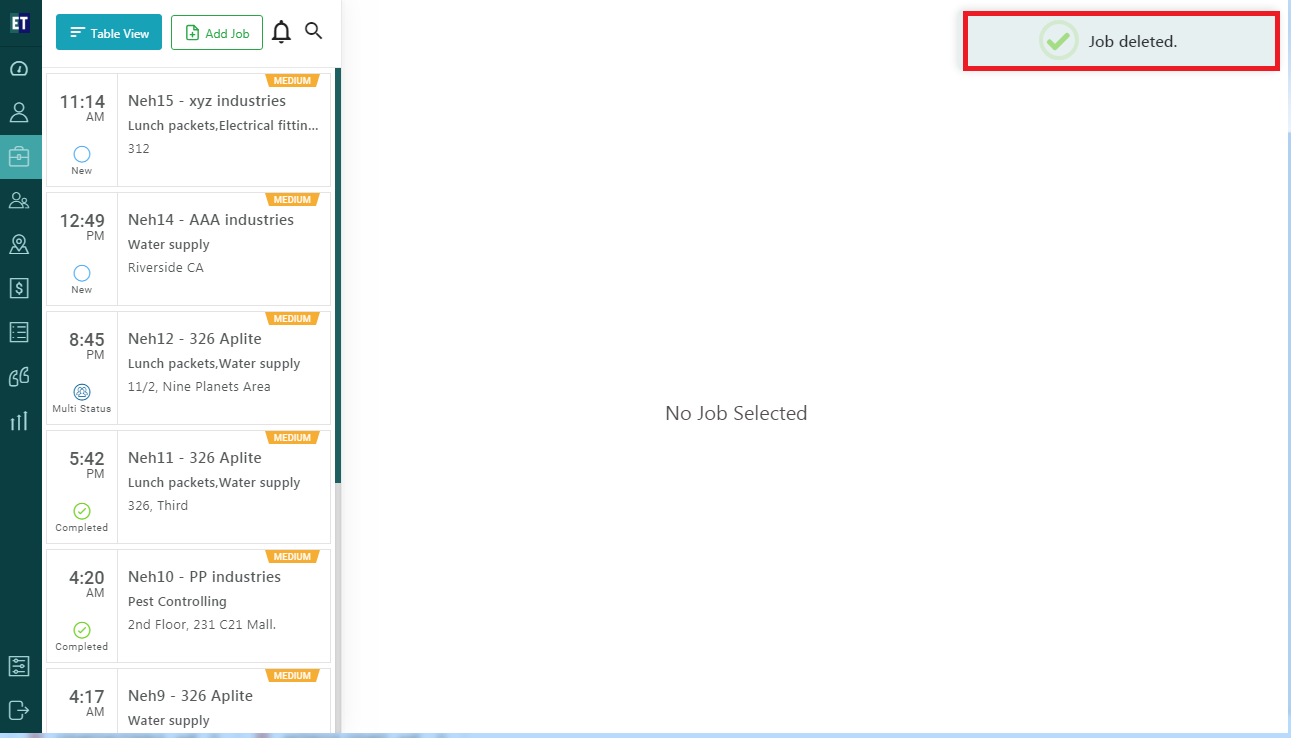Screen dimensions: 1291x738
Task: Click the green check icon in notification
Action: (x=1057, y=41)
